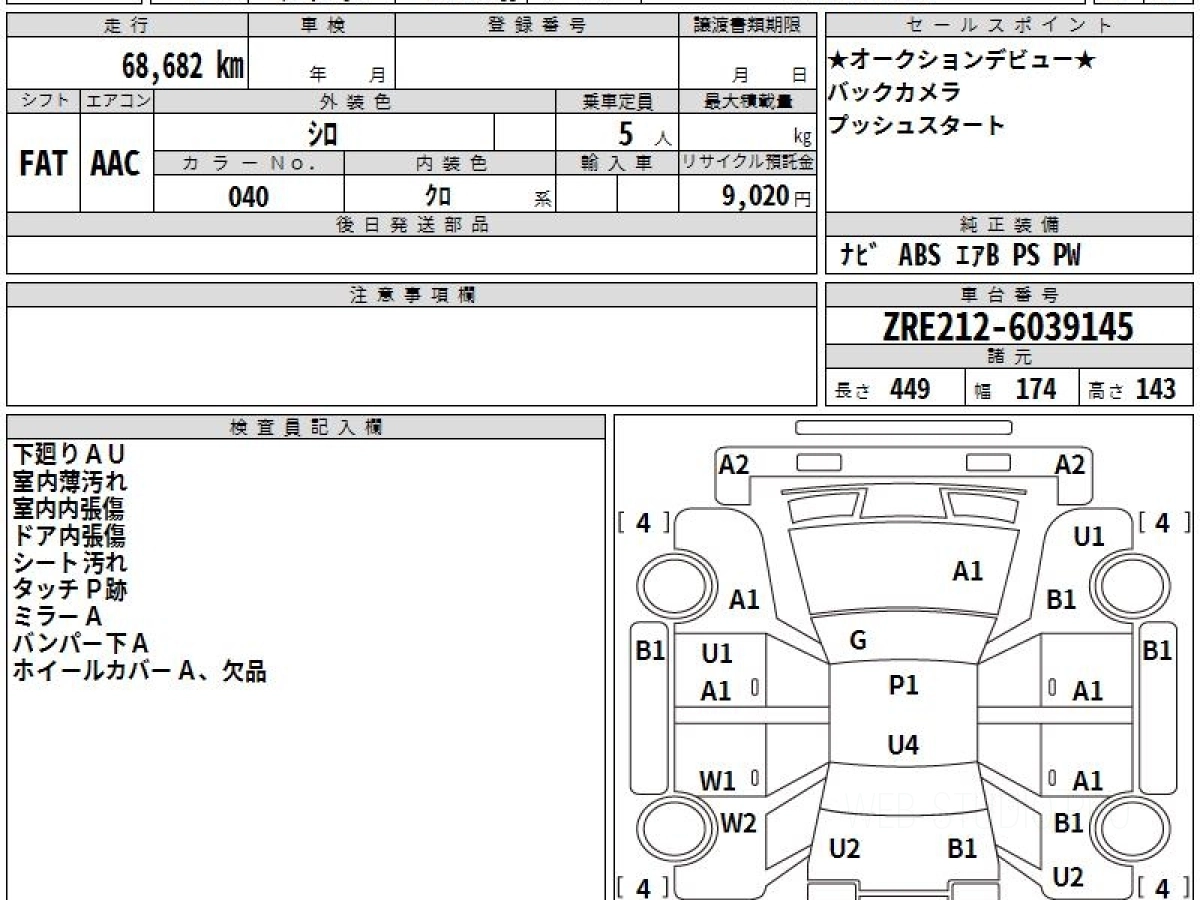This screenshot has width=1200, height=900.
Task: Select the inspector note 室内内張傷
Action: (x=70, y=509)
